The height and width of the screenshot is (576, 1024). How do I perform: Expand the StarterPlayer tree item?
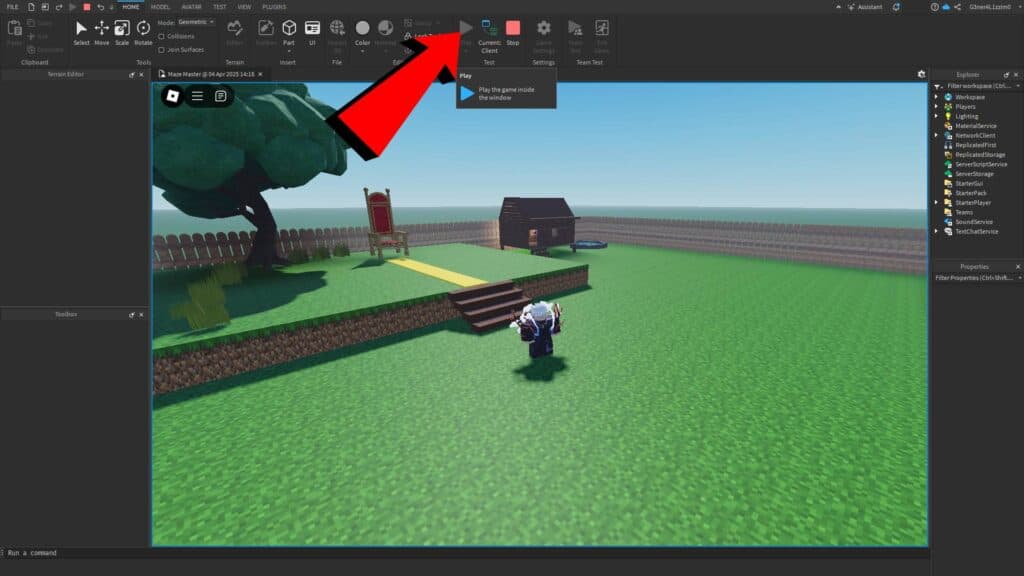point(935,203)
